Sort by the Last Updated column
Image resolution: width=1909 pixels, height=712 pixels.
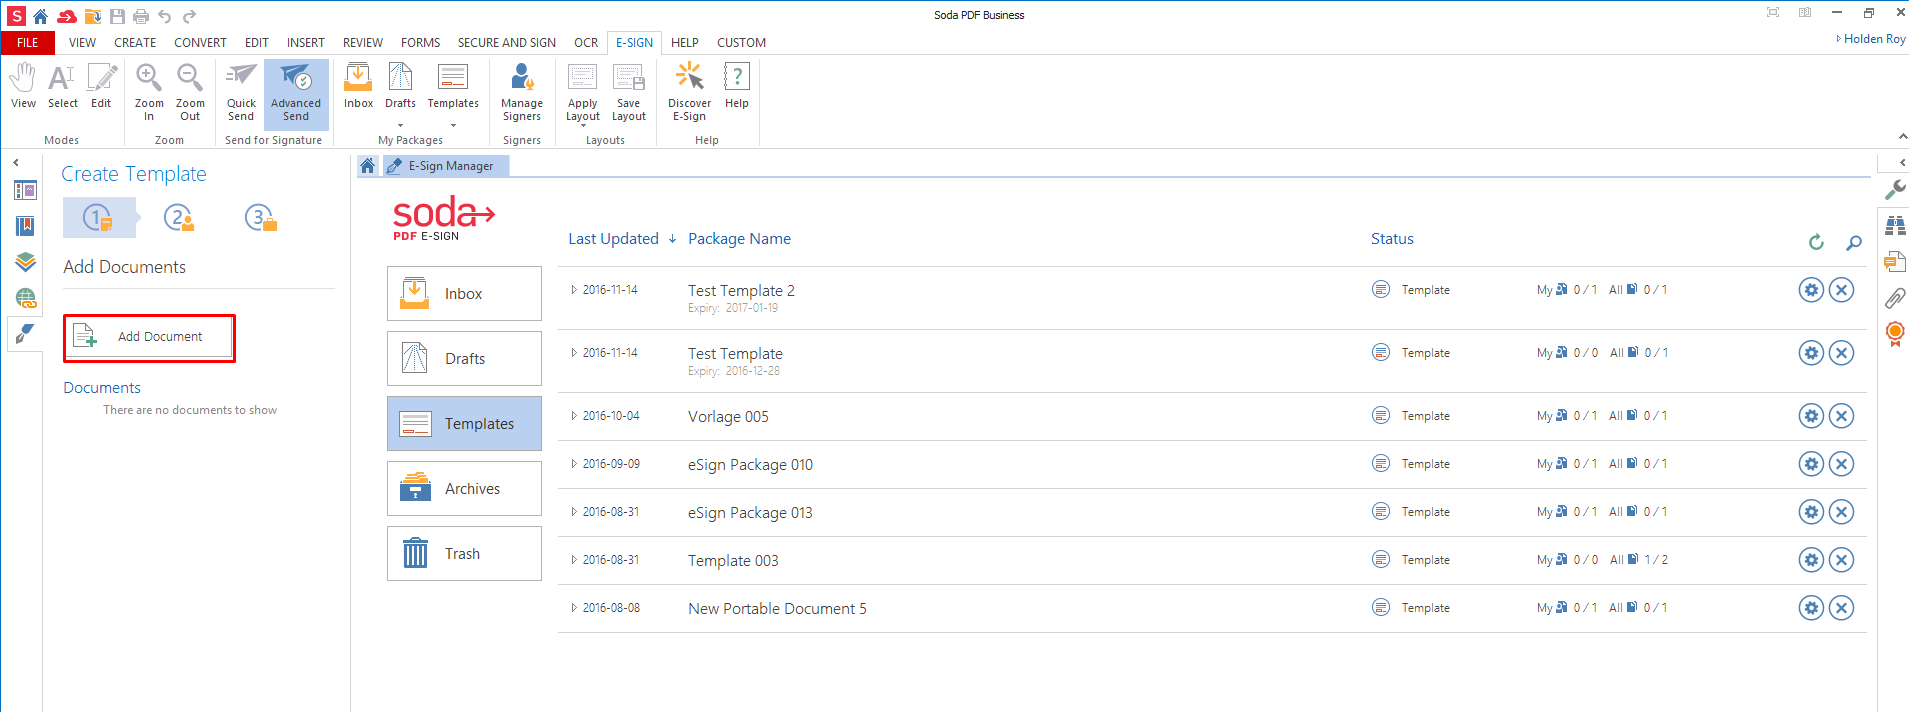613,239
